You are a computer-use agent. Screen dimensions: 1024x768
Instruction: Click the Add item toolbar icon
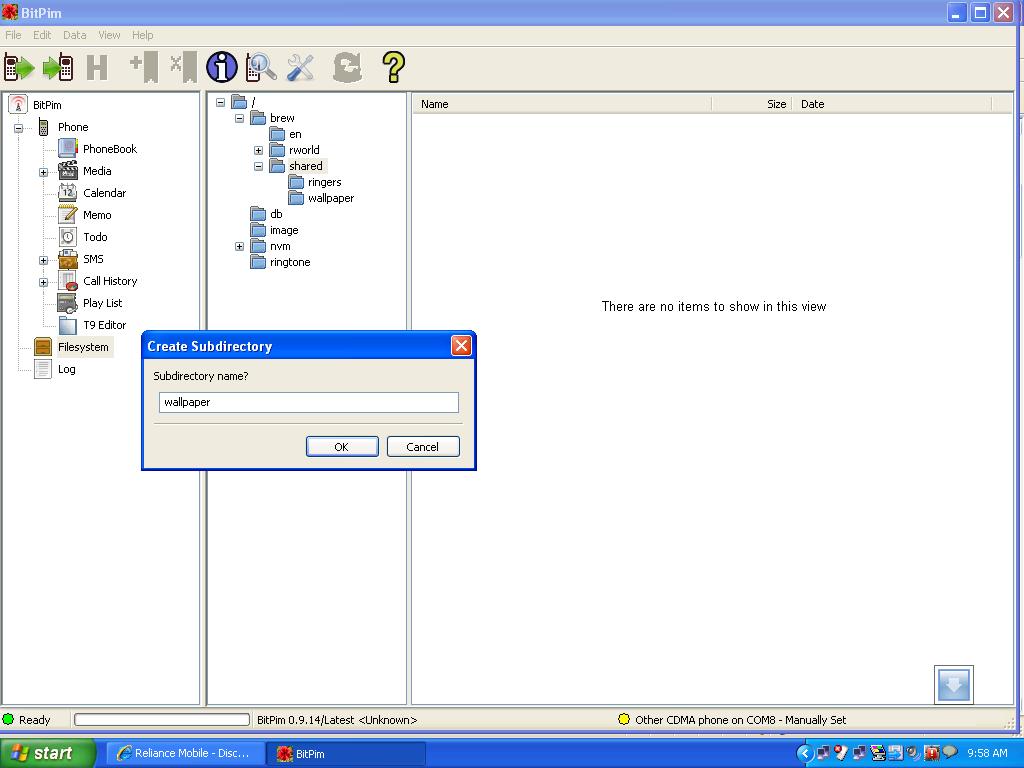tap(144, 67)
